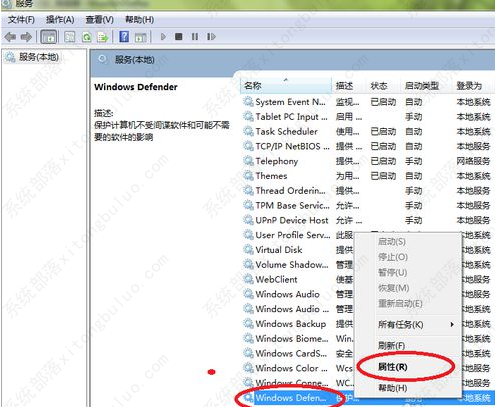The image size is (495, 407).
Task: Click the Start service play icon
Action: click(x=163, y=36)
